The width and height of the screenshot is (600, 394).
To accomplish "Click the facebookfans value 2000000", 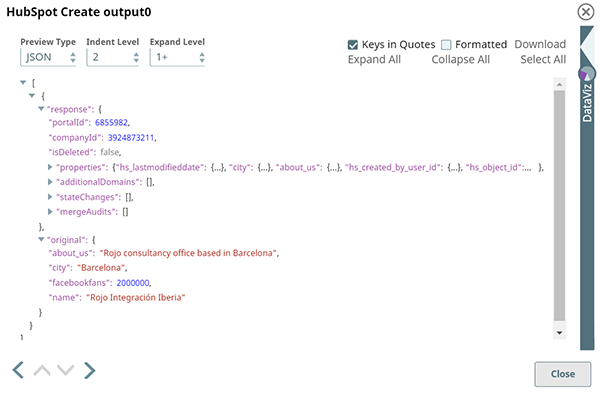I will click(133, 283).
